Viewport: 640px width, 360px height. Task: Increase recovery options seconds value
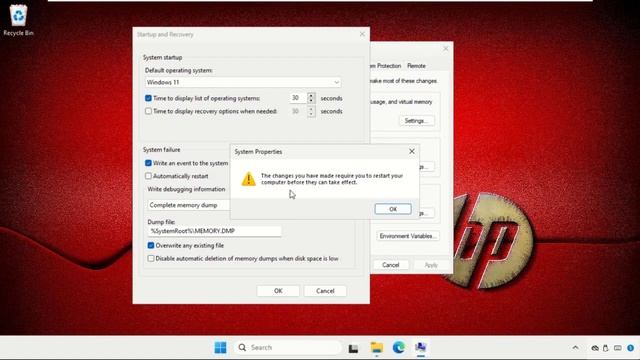[311, 109]
